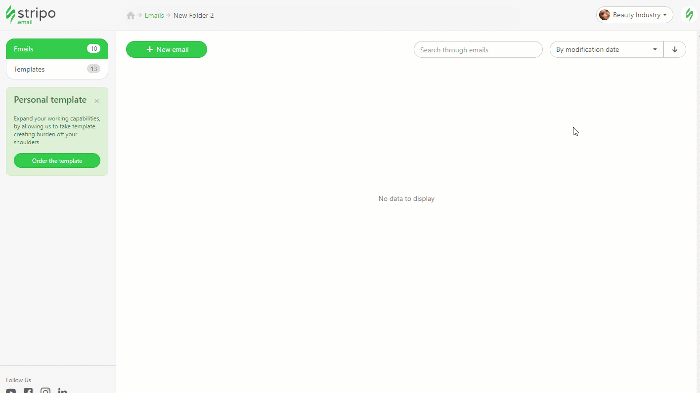Click the No data to display text
Viewport: 700px width, 393px height.
click(x=406, y=198)
